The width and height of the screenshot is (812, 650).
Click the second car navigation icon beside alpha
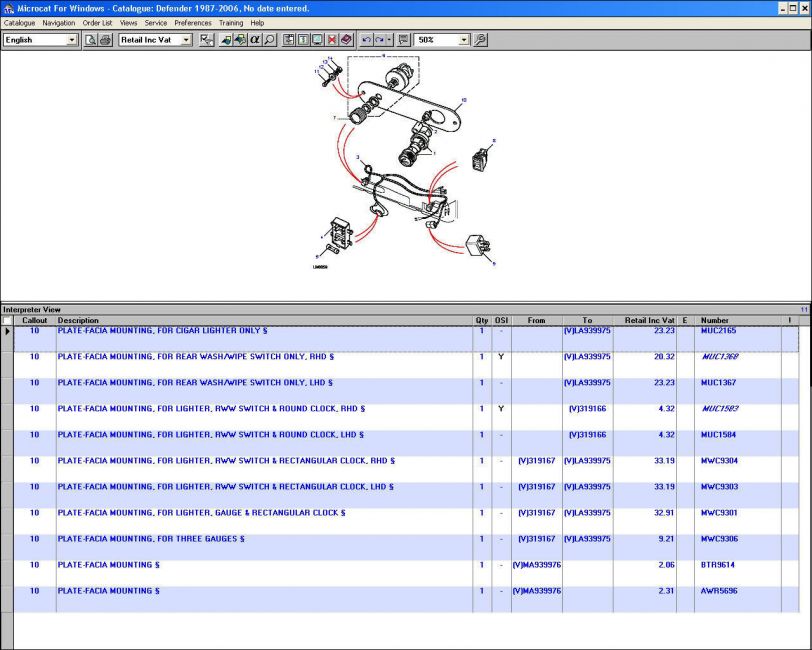pyautogui.click(x=240, y=40)
